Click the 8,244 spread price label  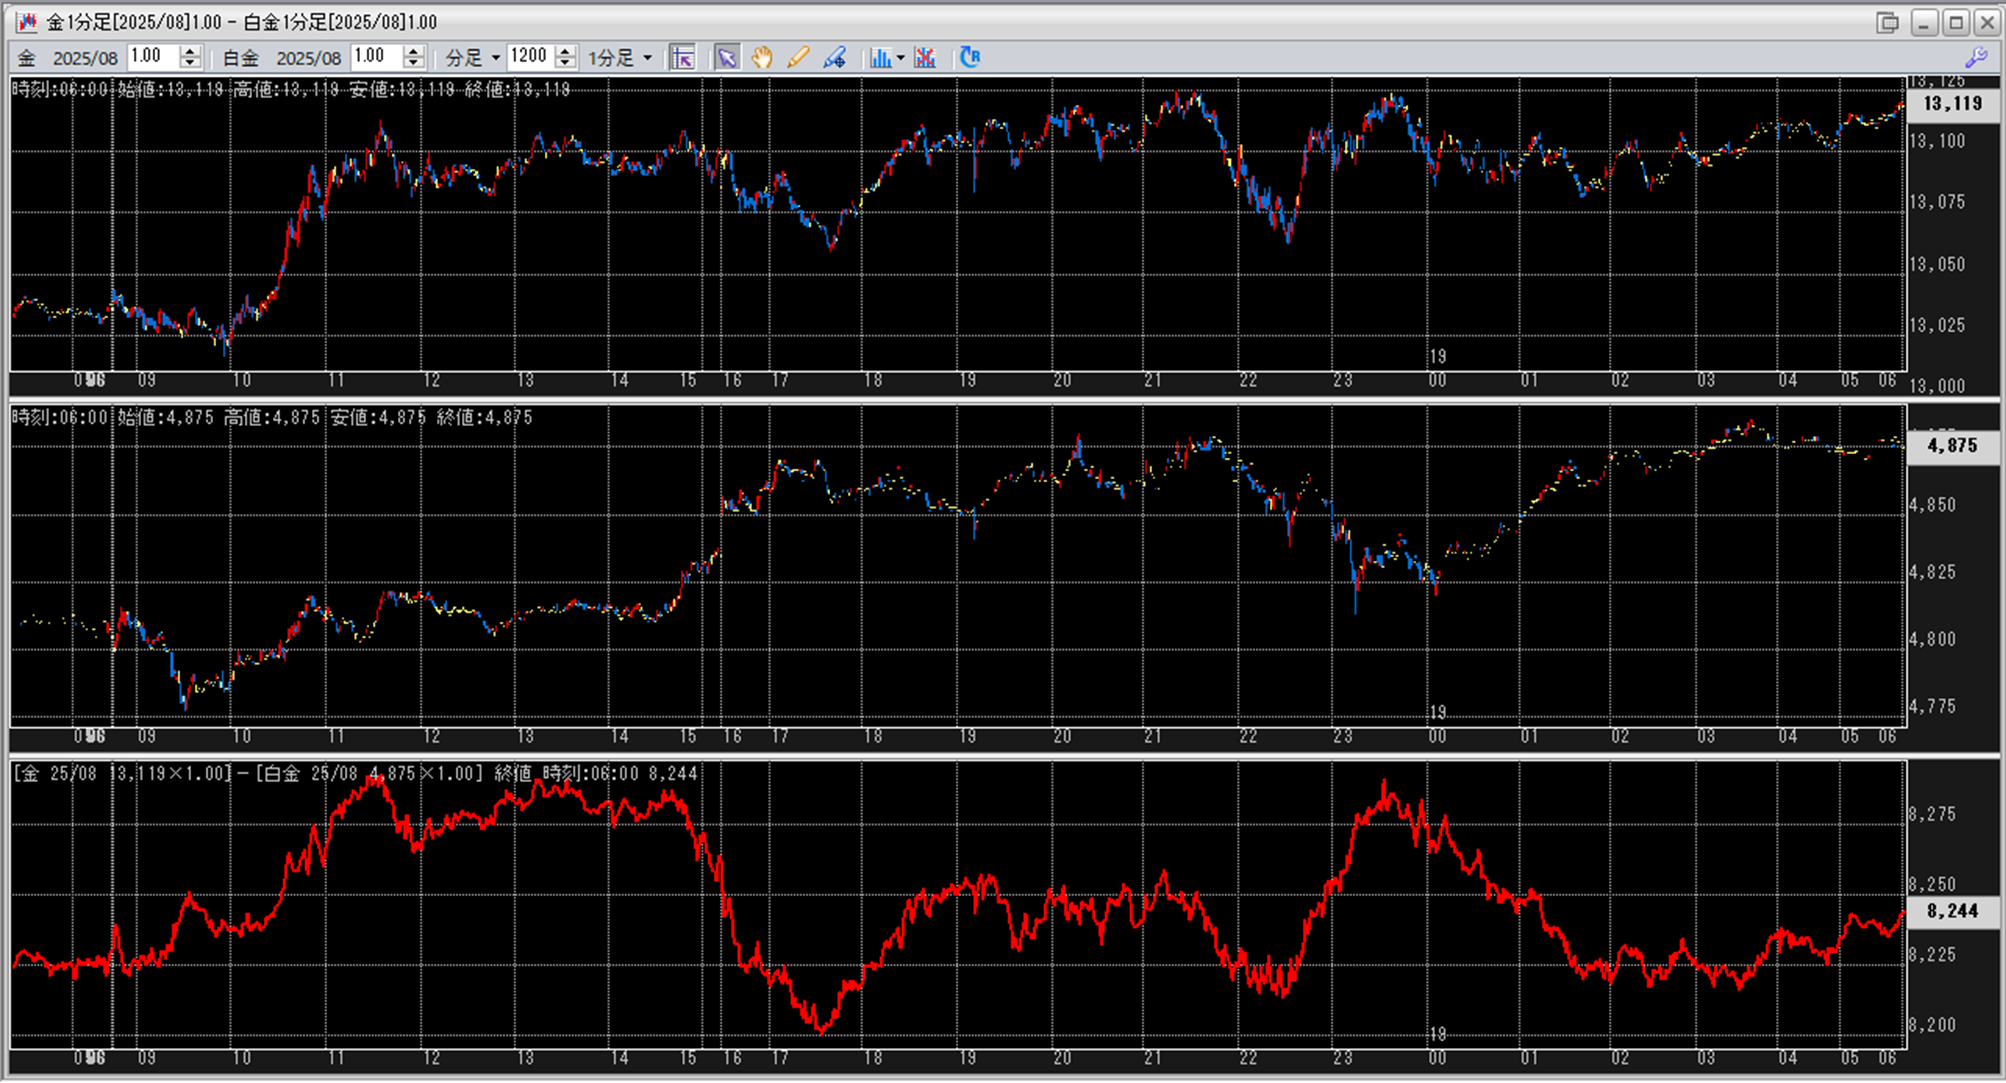click(x=1951, y=911)
